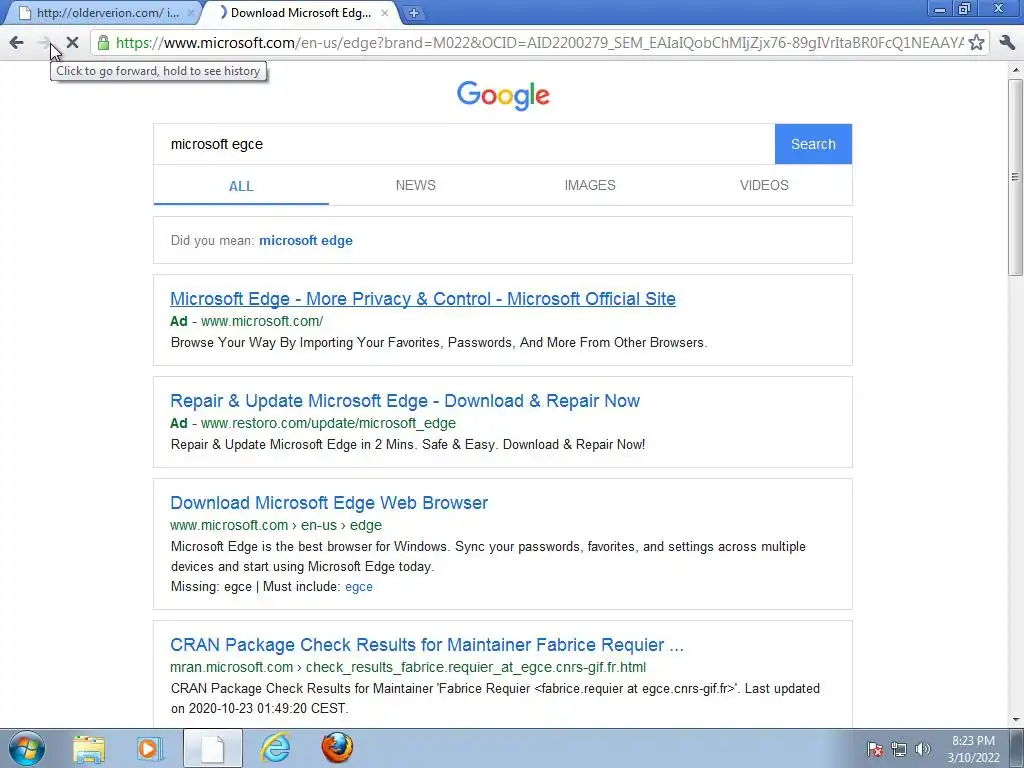Image resolution: width=1024 pixels, height=768 pixels.
Task: Open CRAN Package Check Results link
Action: coord(426,645)
